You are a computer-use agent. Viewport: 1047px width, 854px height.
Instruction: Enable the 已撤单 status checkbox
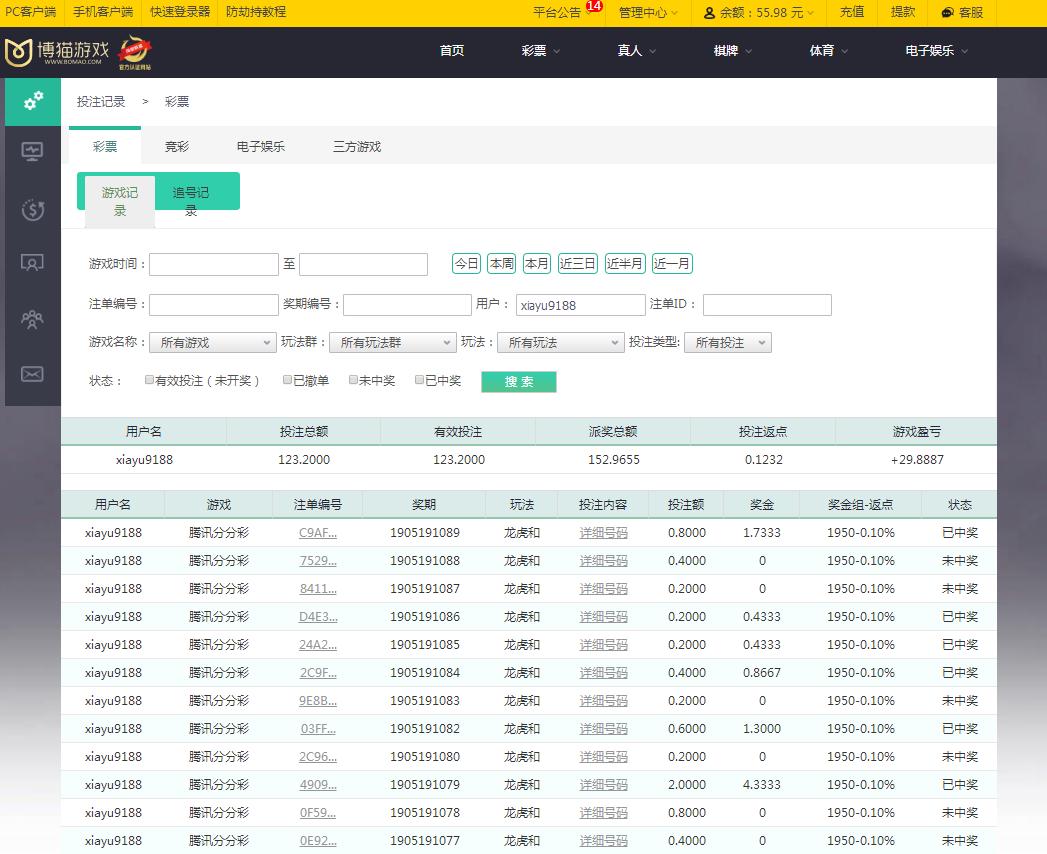click(288, 381)
